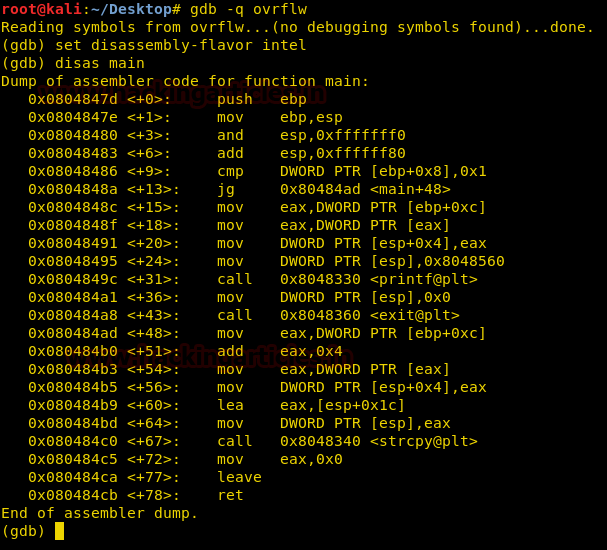The height and width of the screenshot is (550, 607).
Task: Click the 'mov eax,0x0' instruction at main+72
Action: [x=280, y=459]
